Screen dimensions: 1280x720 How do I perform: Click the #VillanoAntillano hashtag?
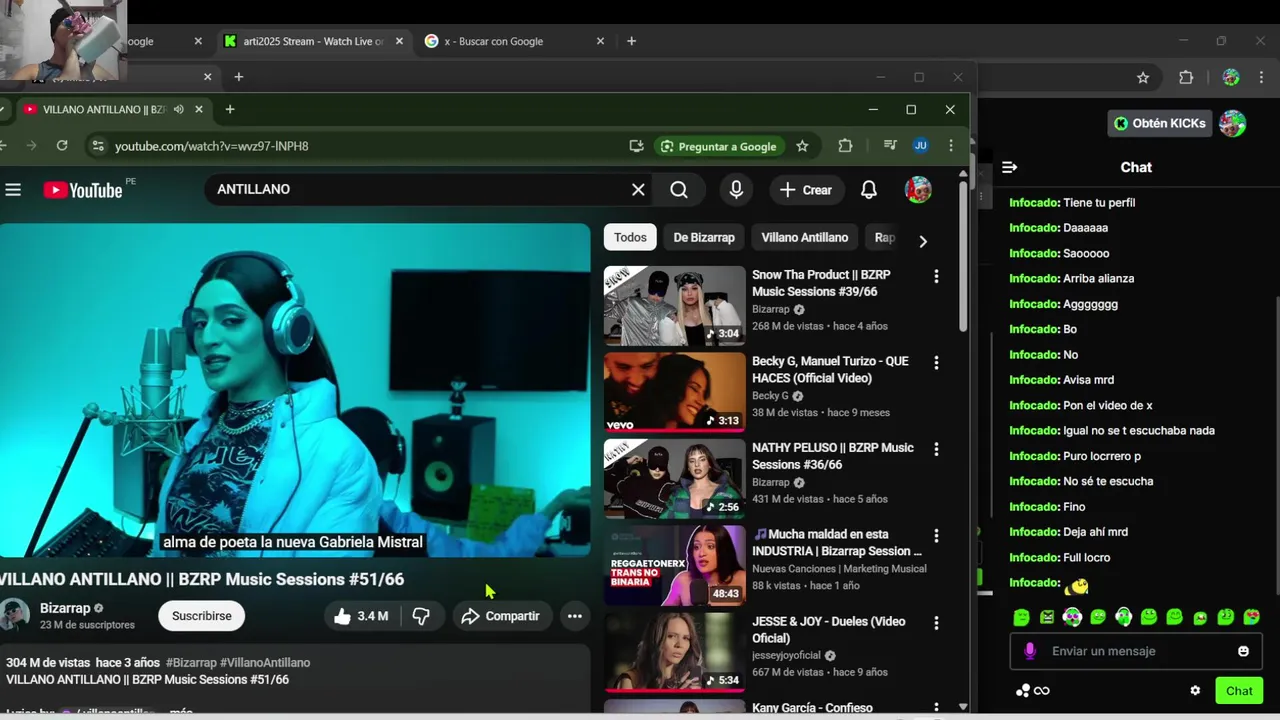[x=265, y=662]
